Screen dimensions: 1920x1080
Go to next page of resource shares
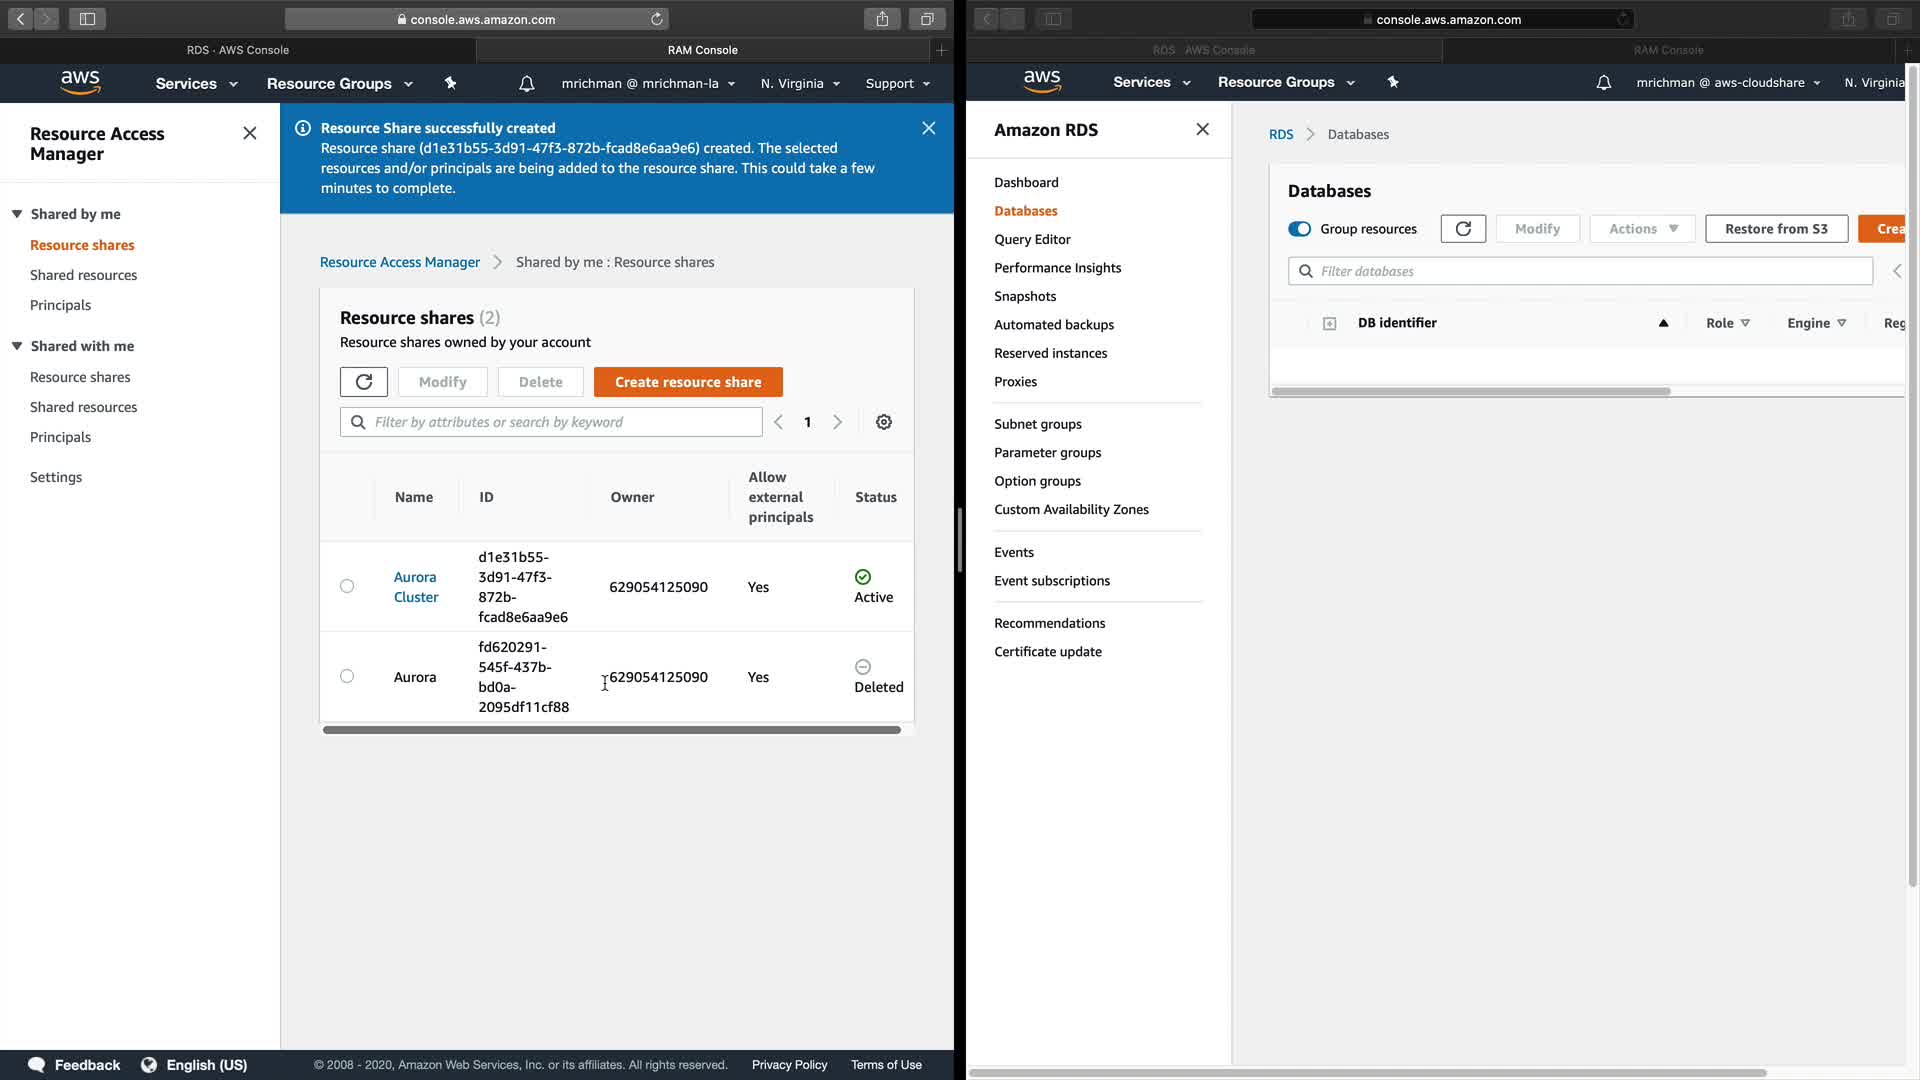(x=838, y=422)
